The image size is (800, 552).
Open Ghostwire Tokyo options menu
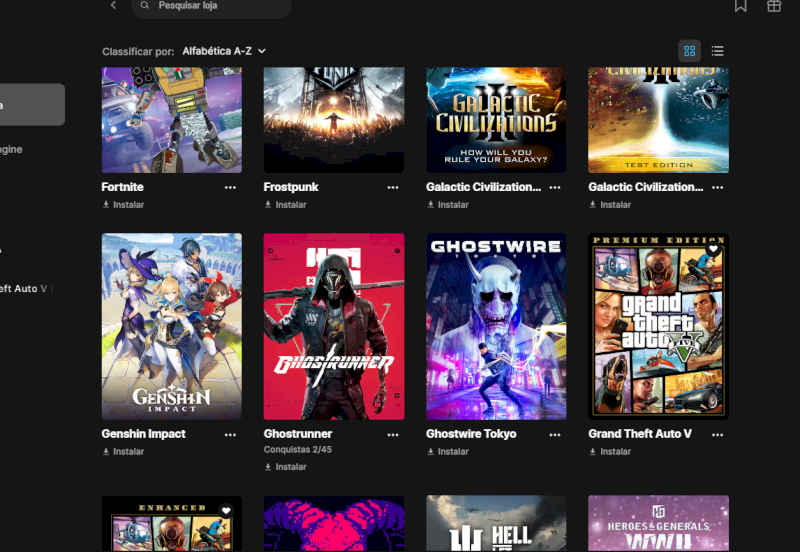click(x=555, y=435)
